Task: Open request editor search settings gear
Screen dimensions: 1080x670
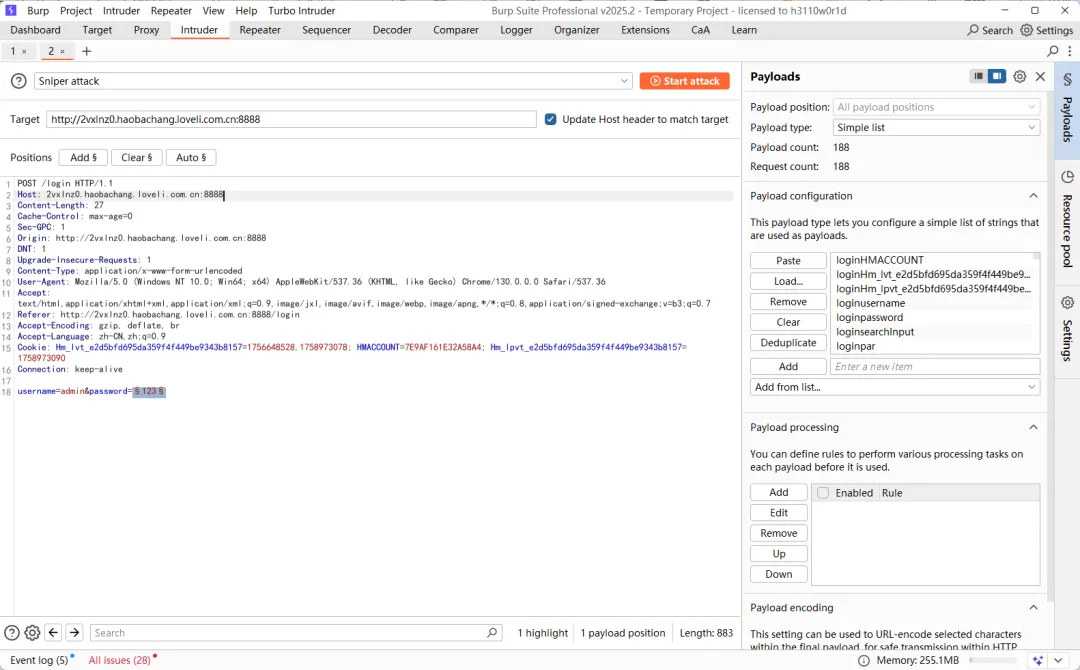Action: tap(32, 633)
